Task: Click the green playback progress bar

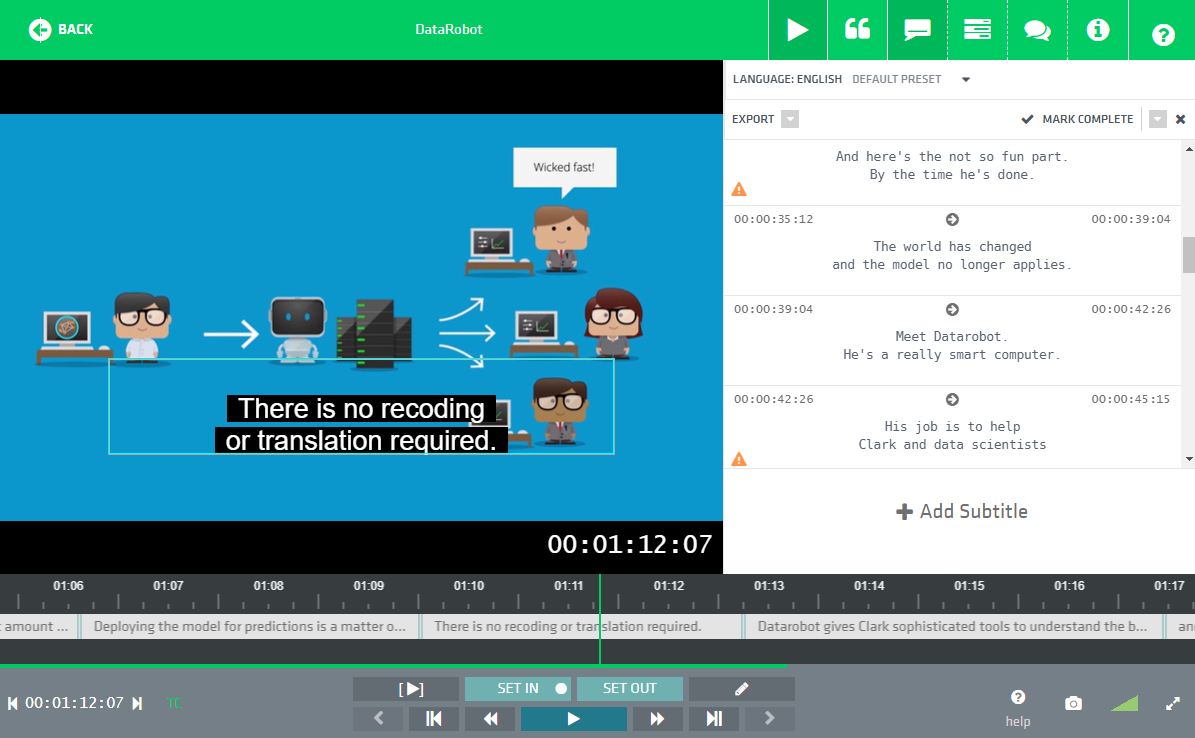Action: pyautogui.click(x=393, y=666)
